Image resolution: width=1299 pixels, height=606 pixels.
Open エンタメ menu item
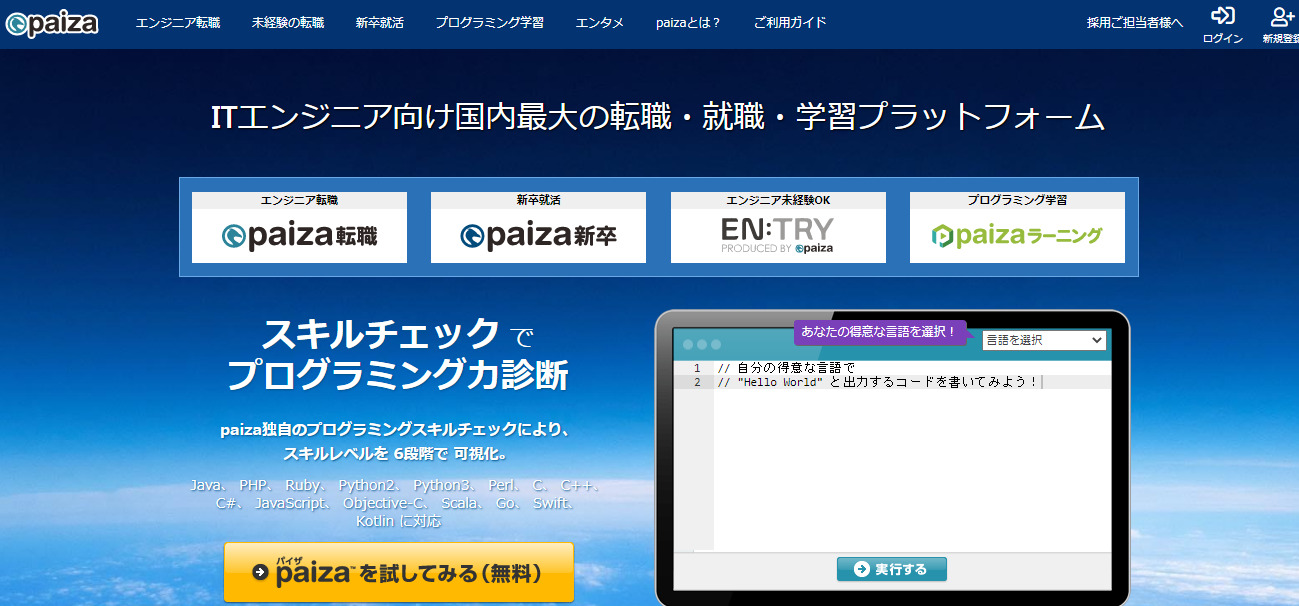click(600, 22)
